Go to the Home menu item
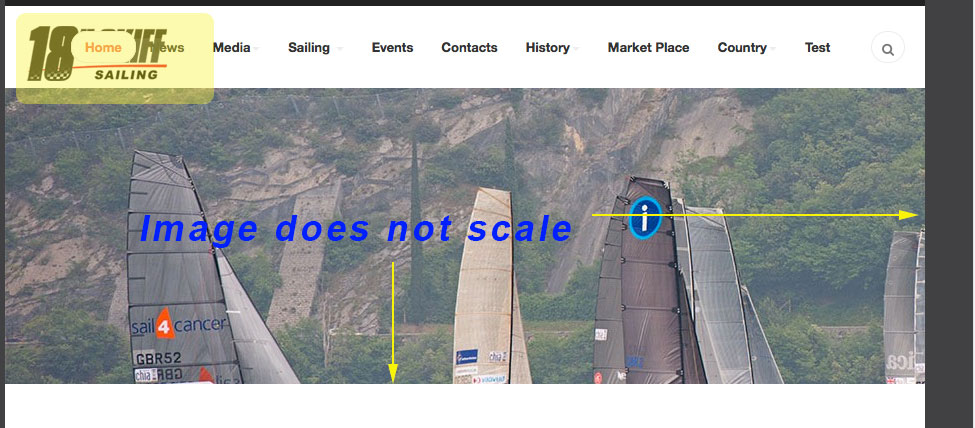 pyautogui.click(x=103, y=48)
